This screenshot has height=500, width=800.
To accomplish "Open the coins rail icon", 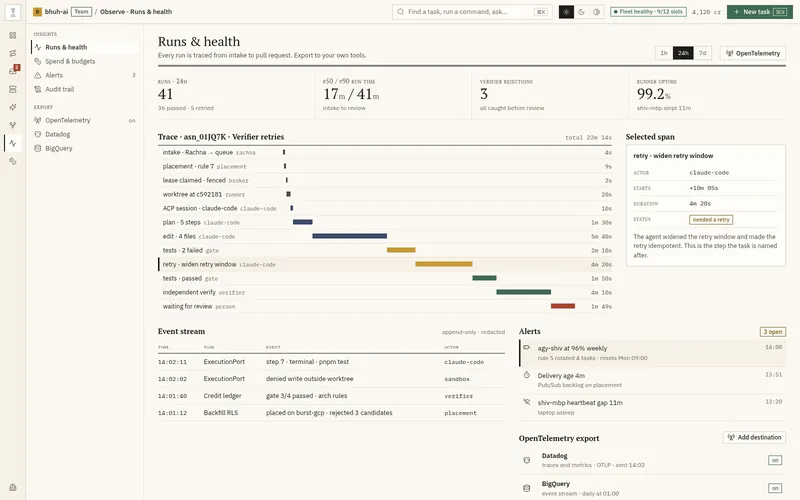I will pyautogui.click(x=13, y=161).
